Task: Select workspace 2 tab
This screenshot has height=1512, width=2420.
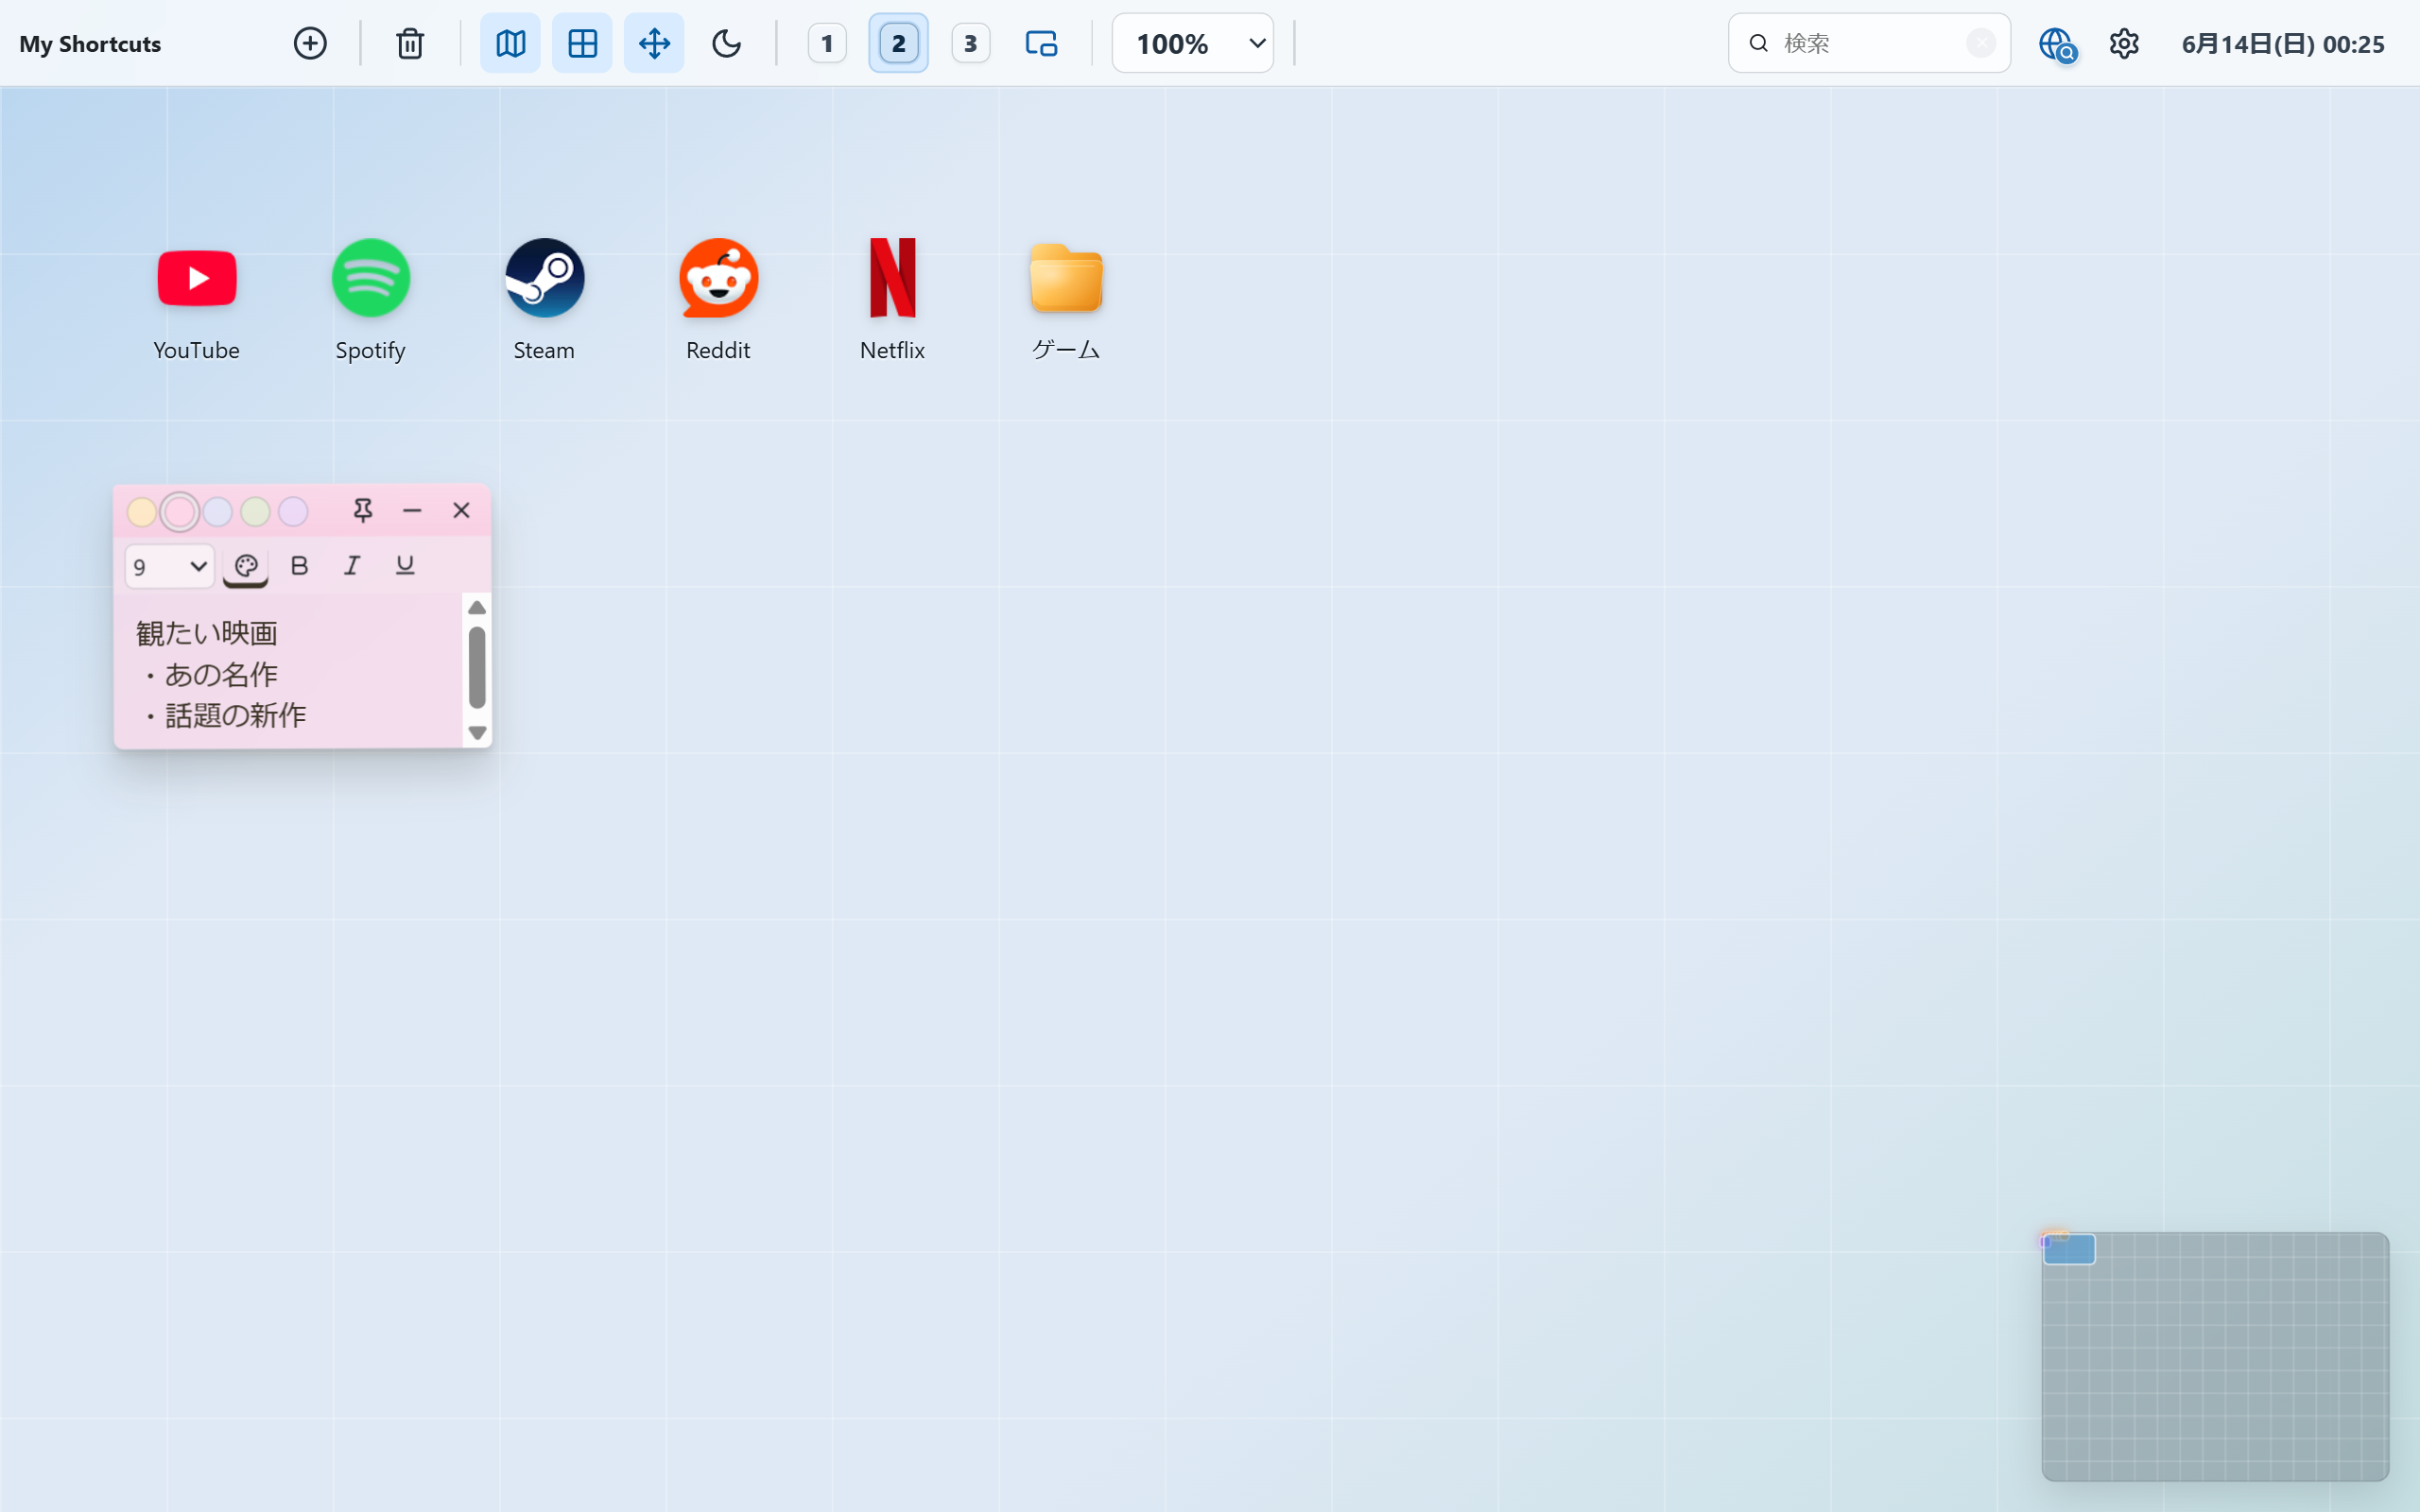Action: 898,43
